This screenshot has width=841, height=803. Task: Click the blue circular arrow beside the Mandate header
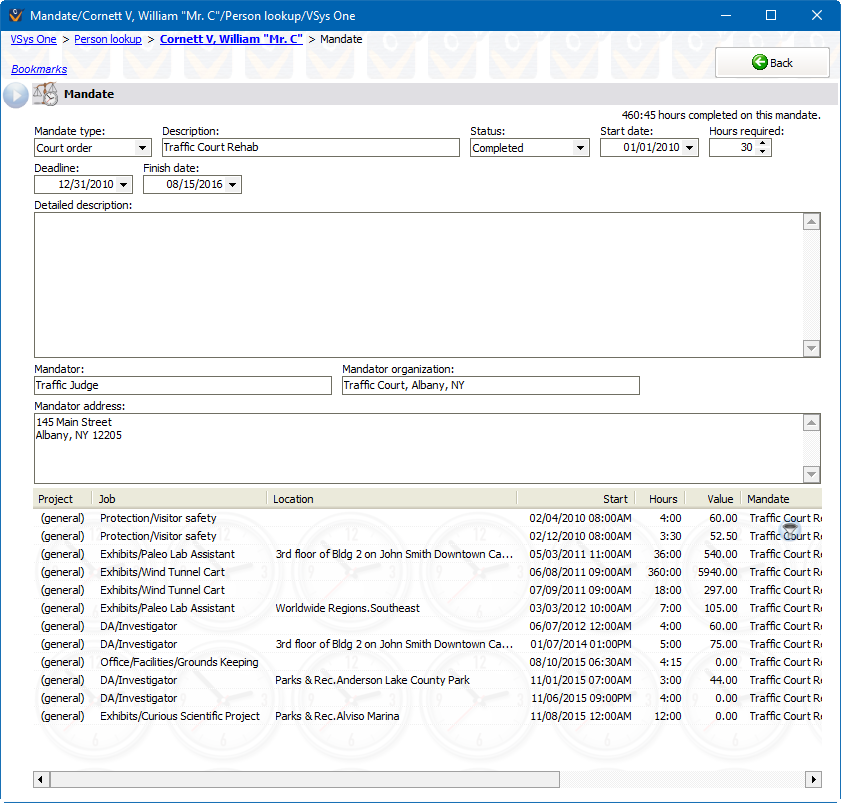point(15,95)
